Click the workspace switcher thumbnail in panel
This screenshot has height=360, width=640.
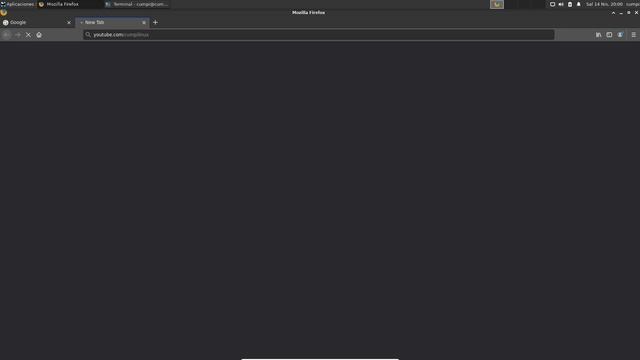pyautogui.click(x=497, y=4)
